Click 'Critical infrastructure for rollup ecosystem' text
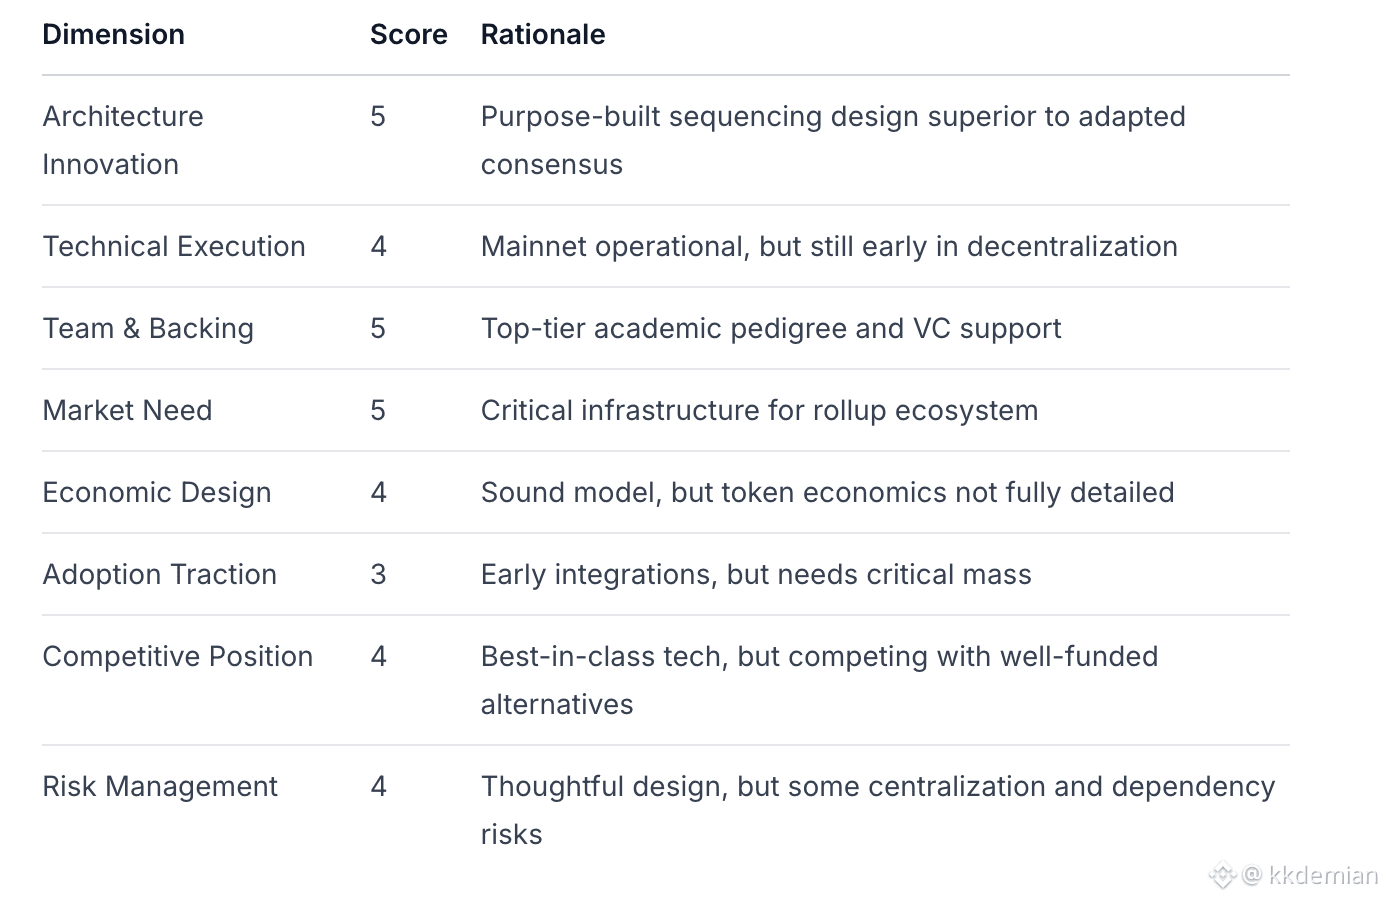The width and height of the screenshot is (1386, 900). click(759, 411)
